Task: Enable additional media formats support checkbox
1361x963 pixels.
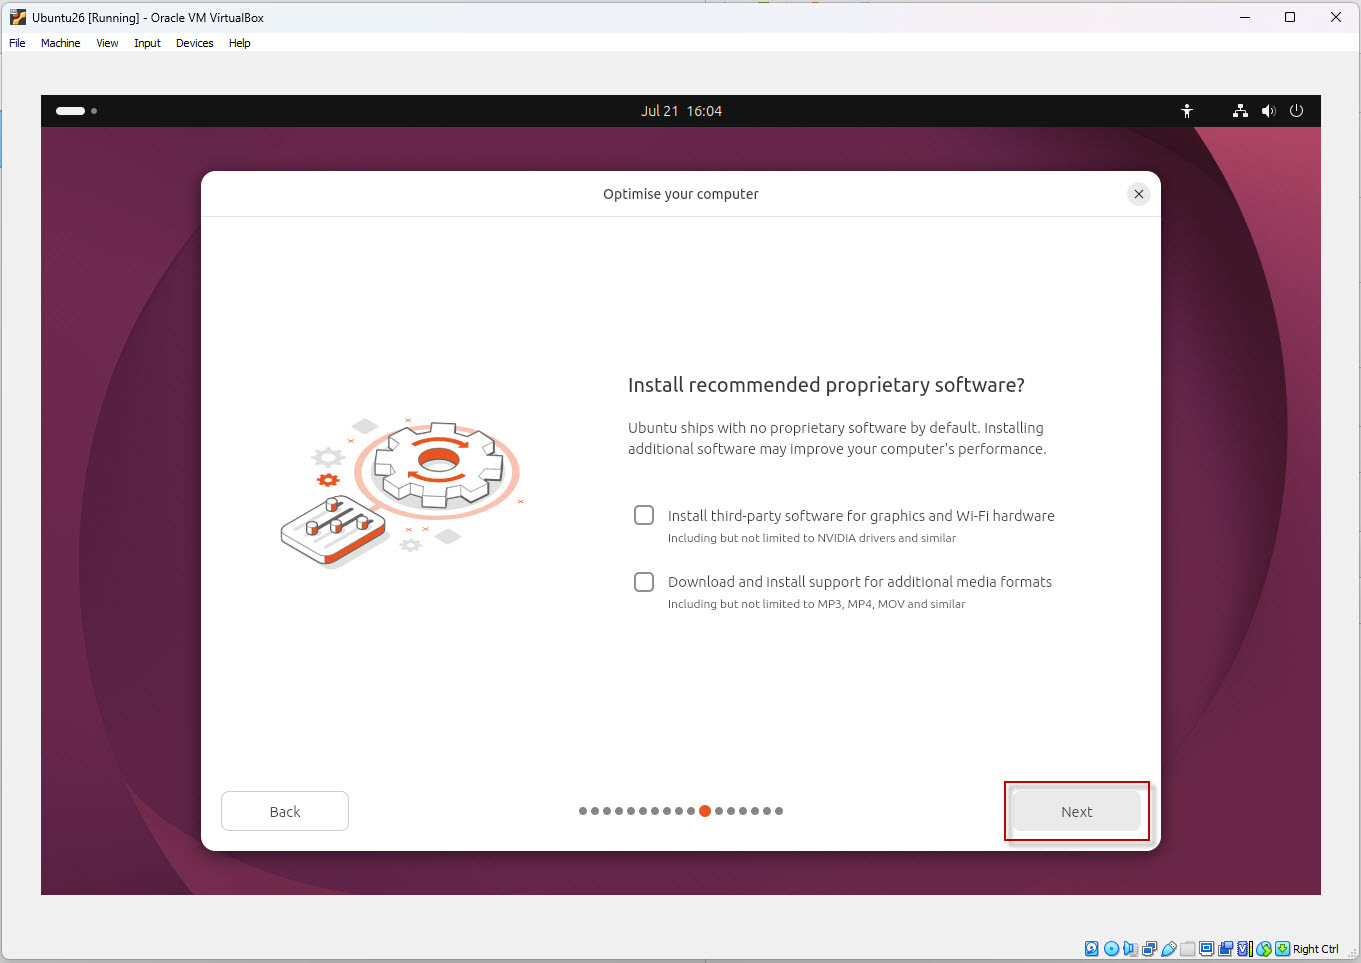Action: click(644, 581)
